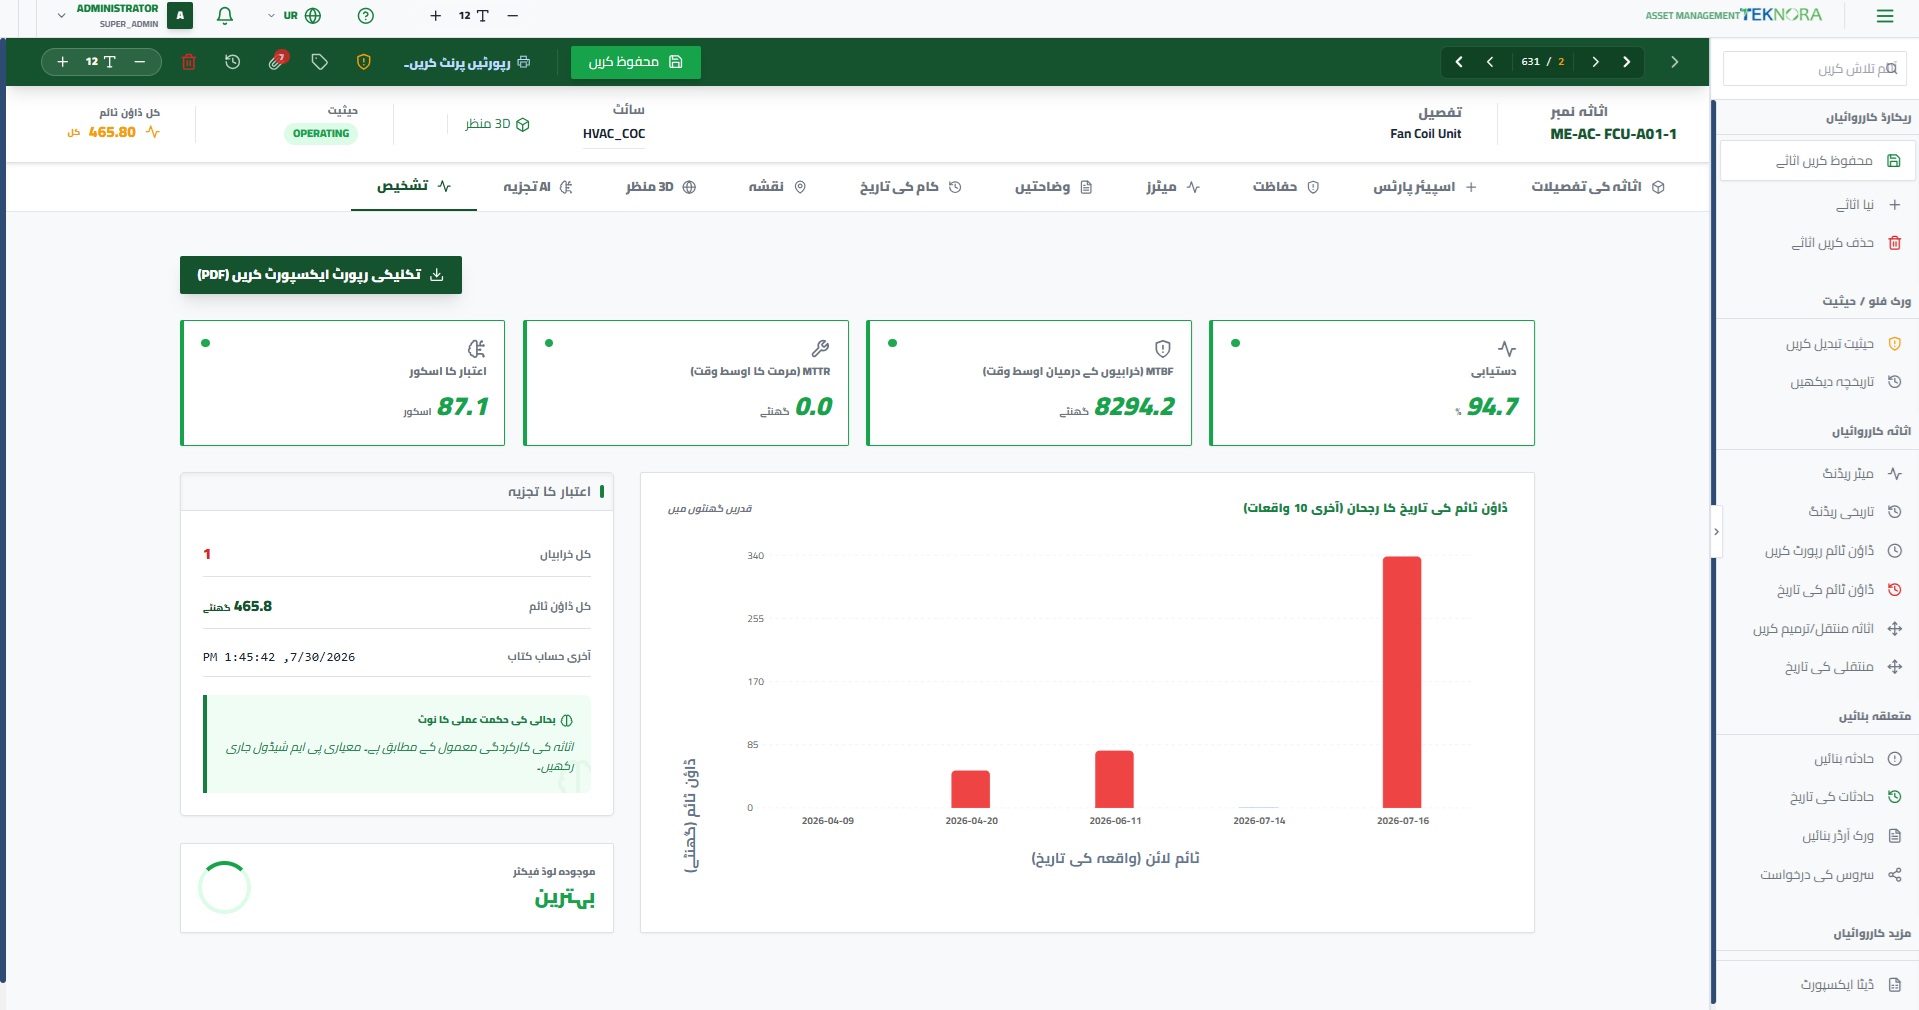Image resolution: width=1919 pixels, height=1010 pixels.
Task: Click the tag label icon in toolbar
Action: tap(320, 62)
